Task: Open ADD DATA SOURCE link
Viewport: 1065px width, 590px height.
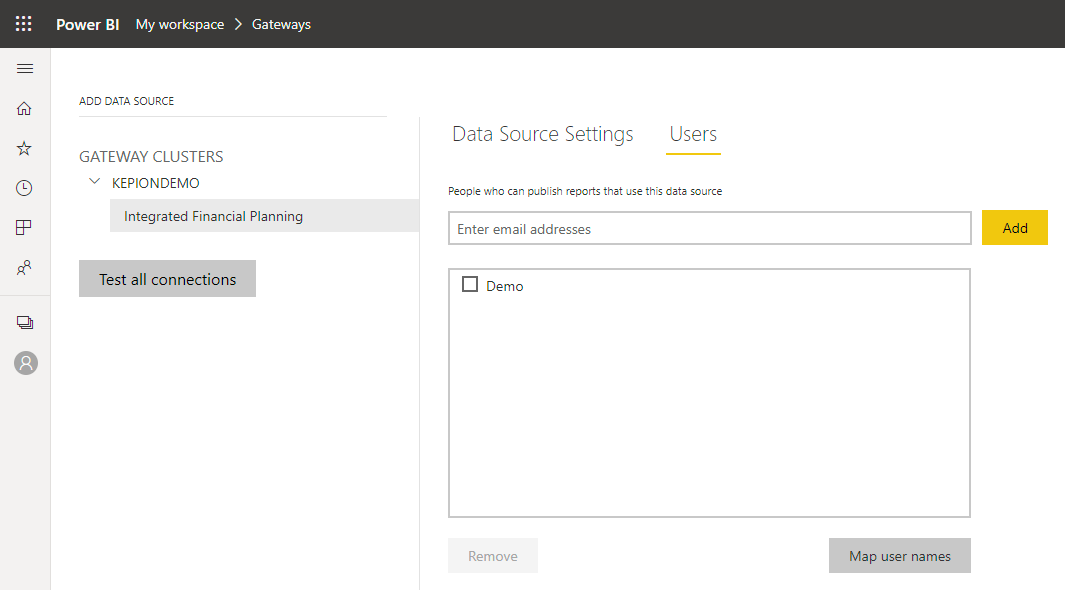Action: coord(126,101)
